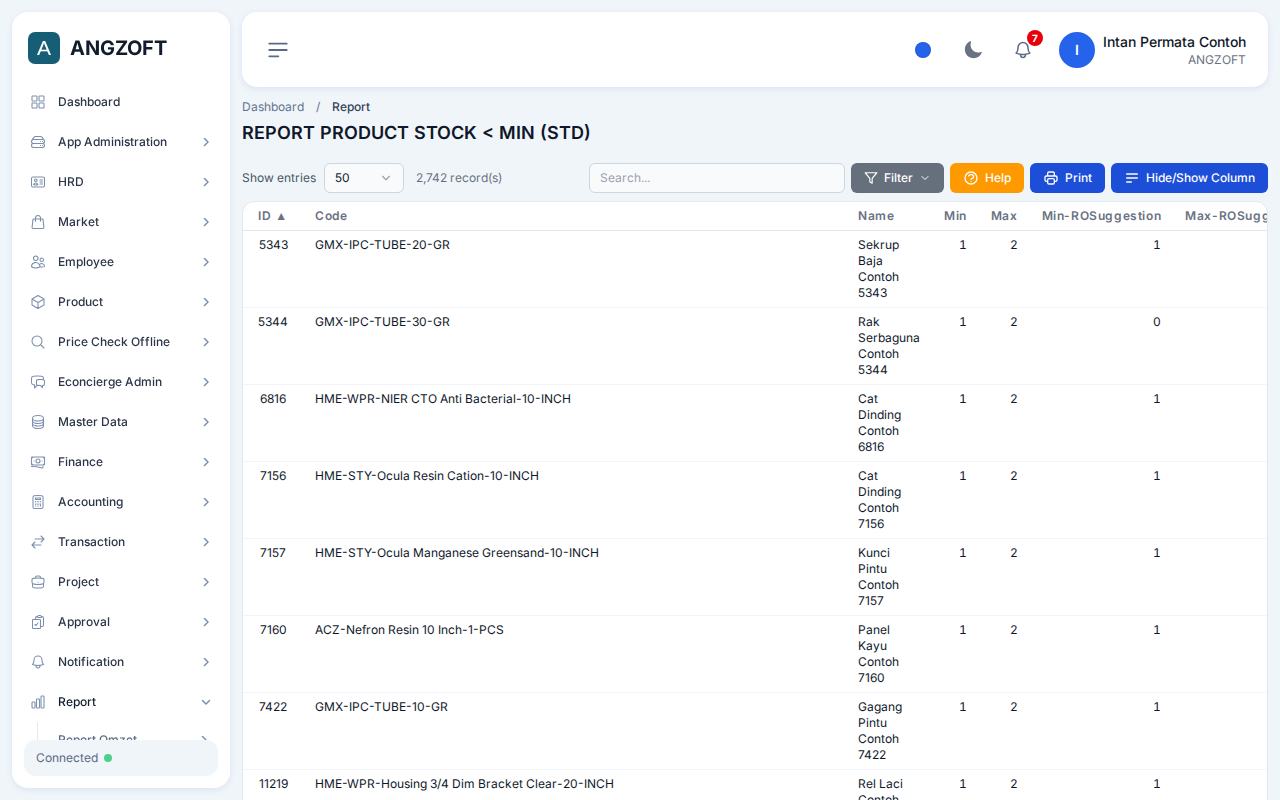This screenshot has height=800, width=1280.
Task: Collapse the Report menu chevron
Action: (206, 702)
